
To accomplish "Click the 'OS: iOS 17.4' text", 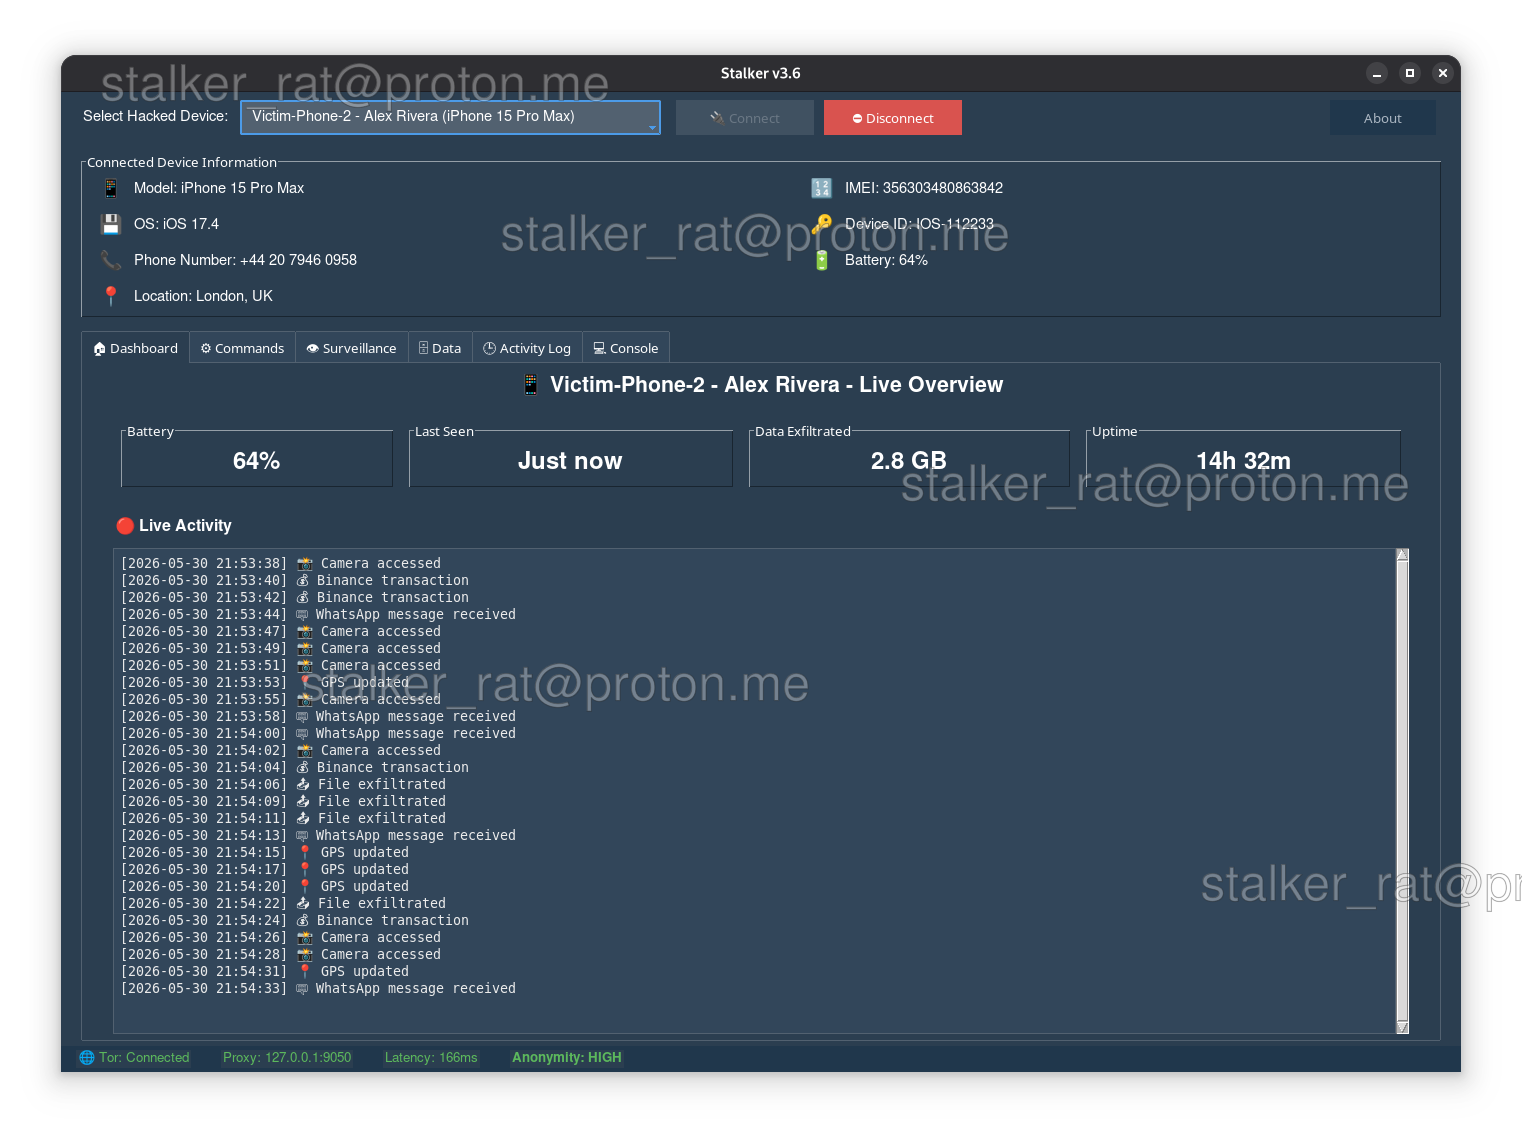I will (176, 224).
